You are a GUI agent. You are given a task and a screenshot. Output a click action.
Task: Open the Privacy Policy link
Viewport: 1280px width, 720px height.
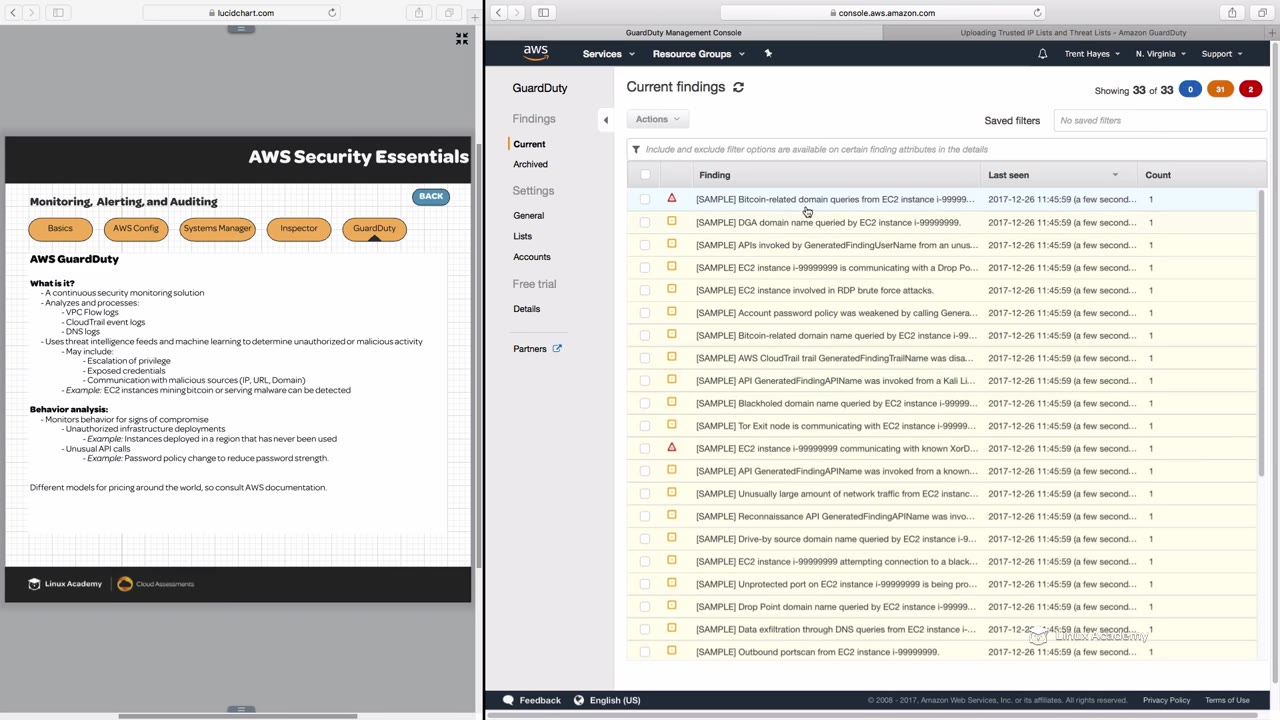click(x=1166, y=700)
